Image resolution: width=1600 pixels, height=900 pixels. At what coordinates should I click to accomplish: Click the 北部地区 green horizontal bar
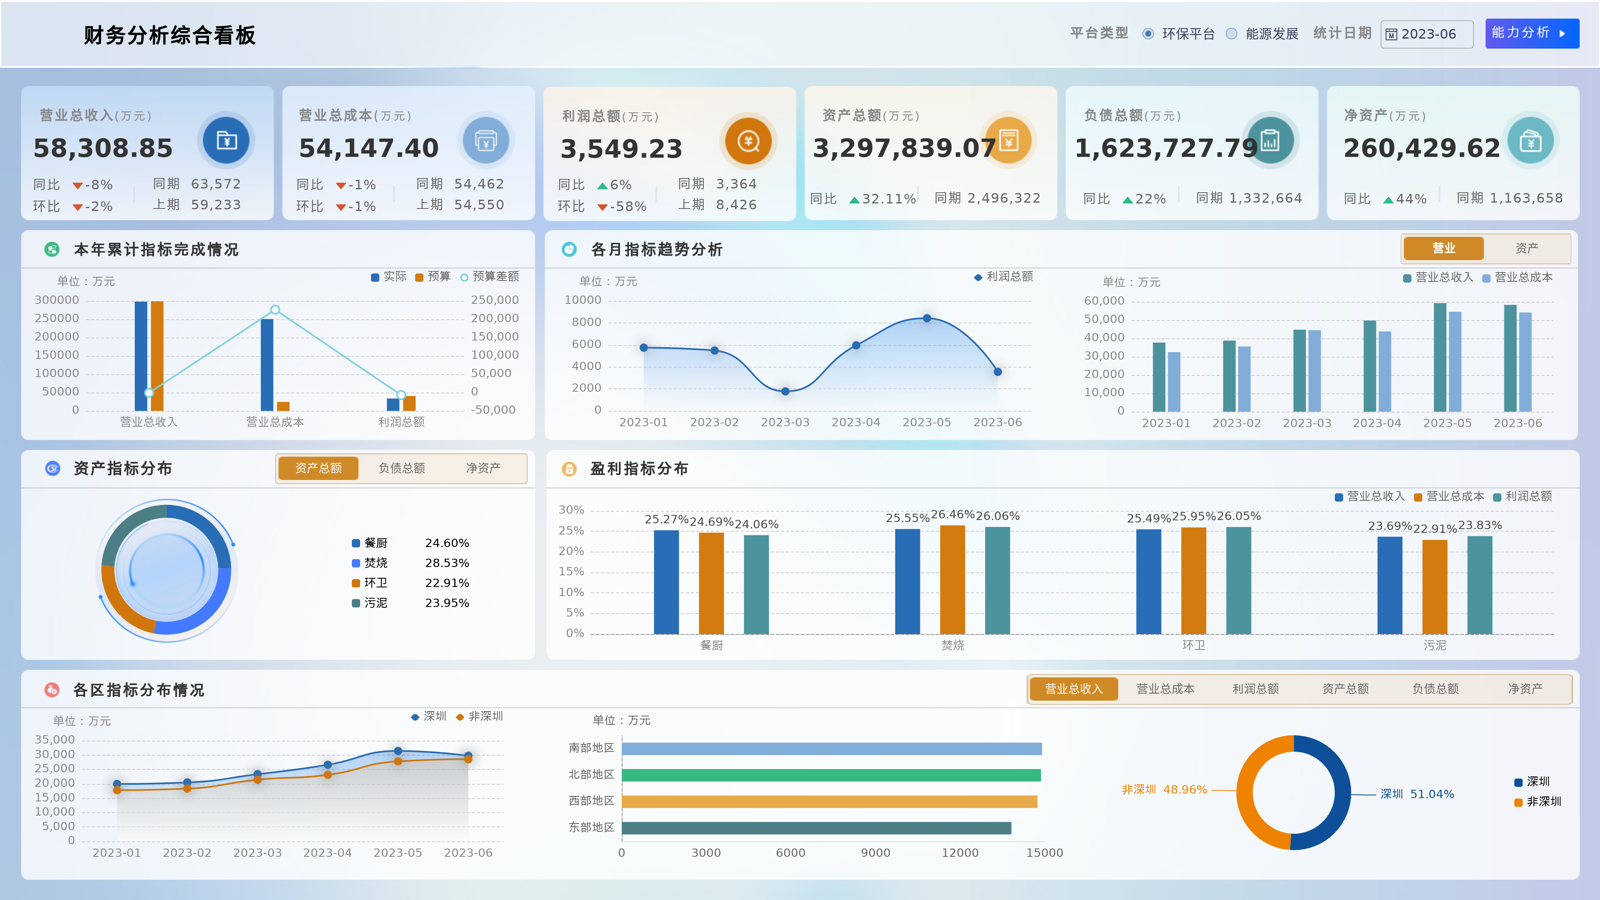(x=831, y=775)
